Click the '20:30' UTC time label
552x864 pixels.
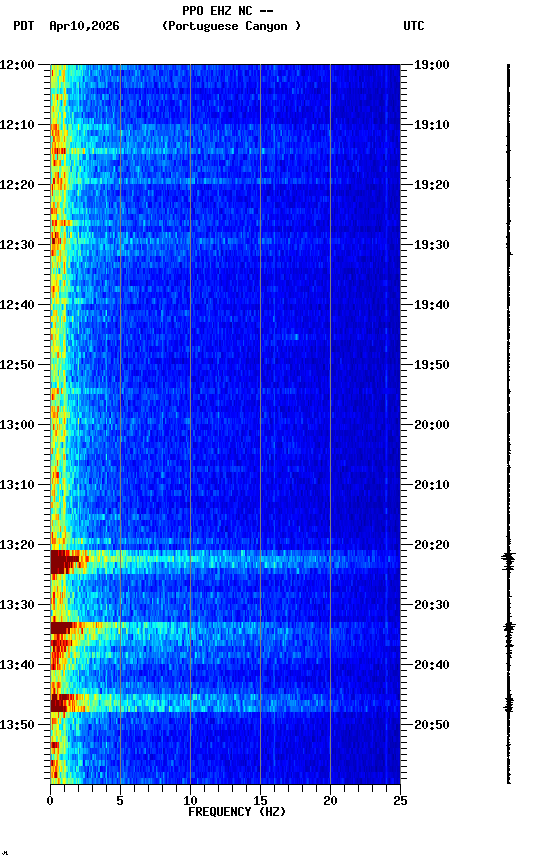(x=432, y=605)
